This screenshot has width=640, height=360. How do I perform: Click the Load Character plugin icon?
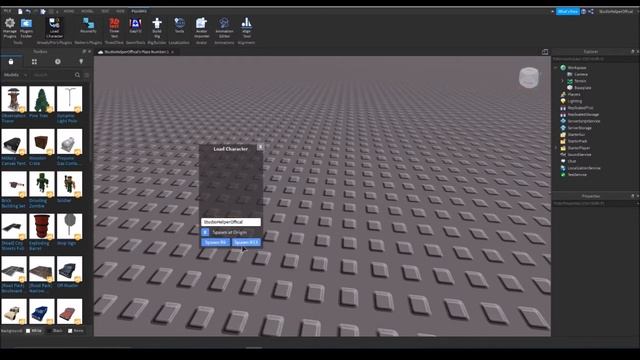54,28
